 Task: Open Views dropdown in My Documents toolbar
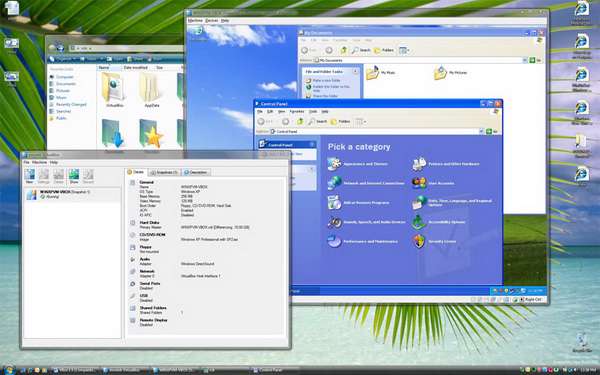coord(404,50)
